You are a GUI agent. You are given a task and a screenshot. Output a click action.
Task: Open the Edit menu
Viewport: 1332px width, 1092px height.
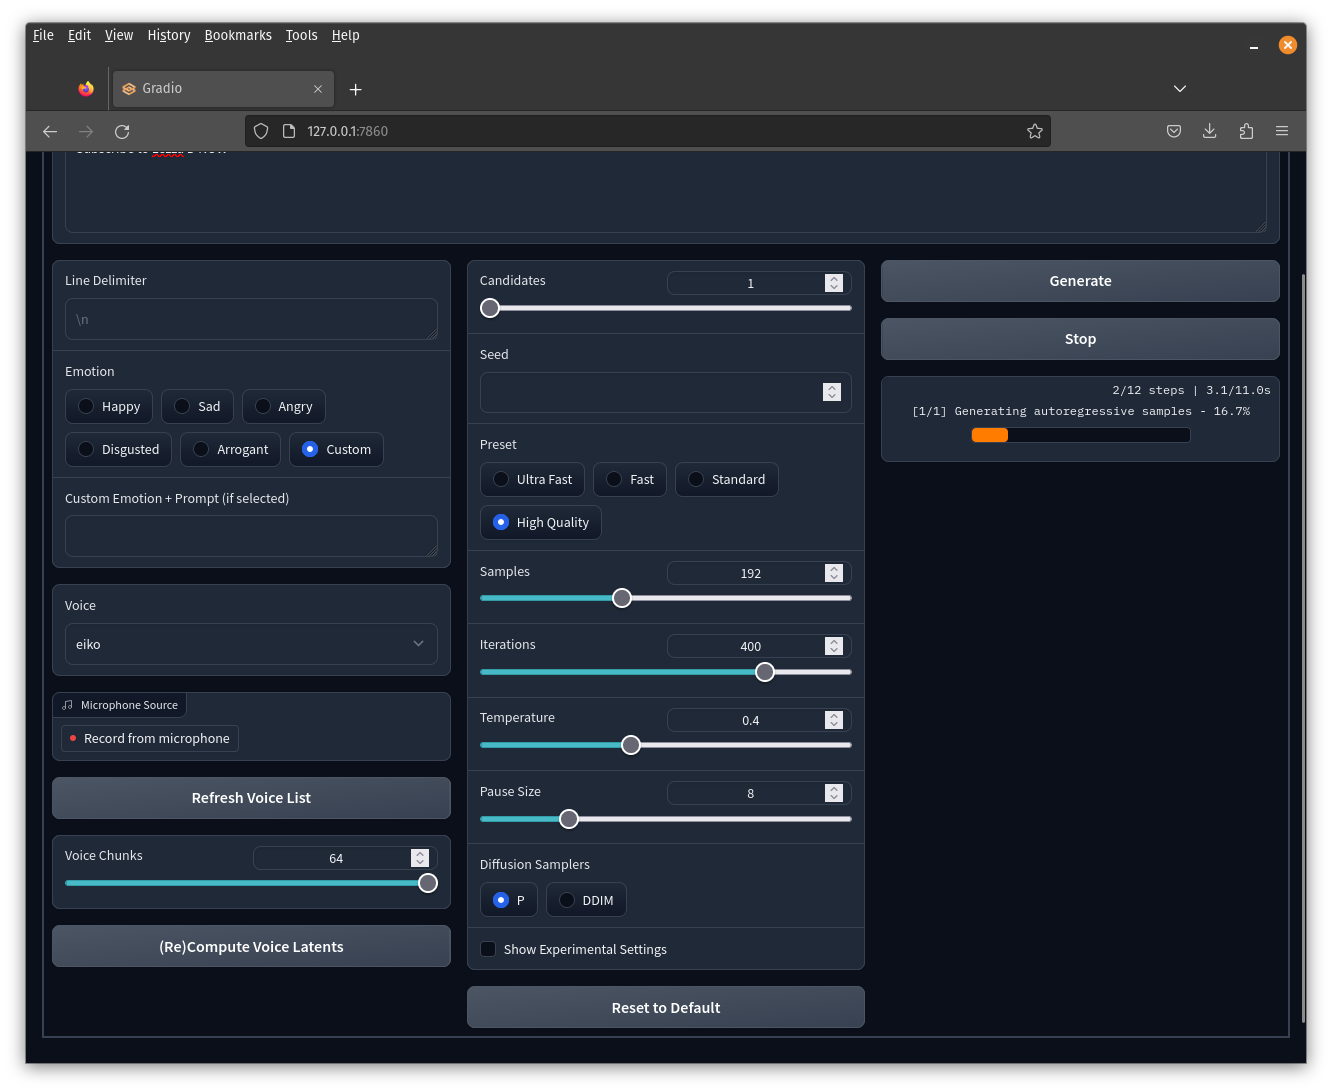click(x=79, y=35)
